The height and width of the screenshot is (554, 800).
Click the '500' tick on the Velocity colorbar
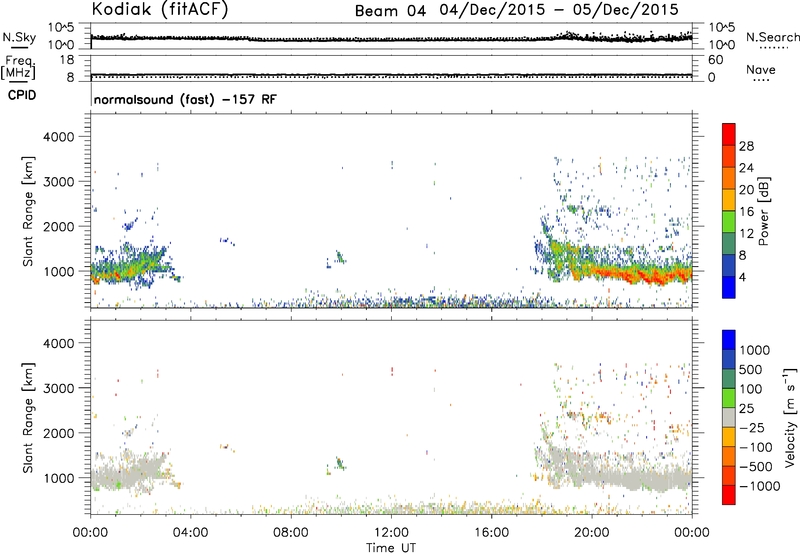click(751, 370)
